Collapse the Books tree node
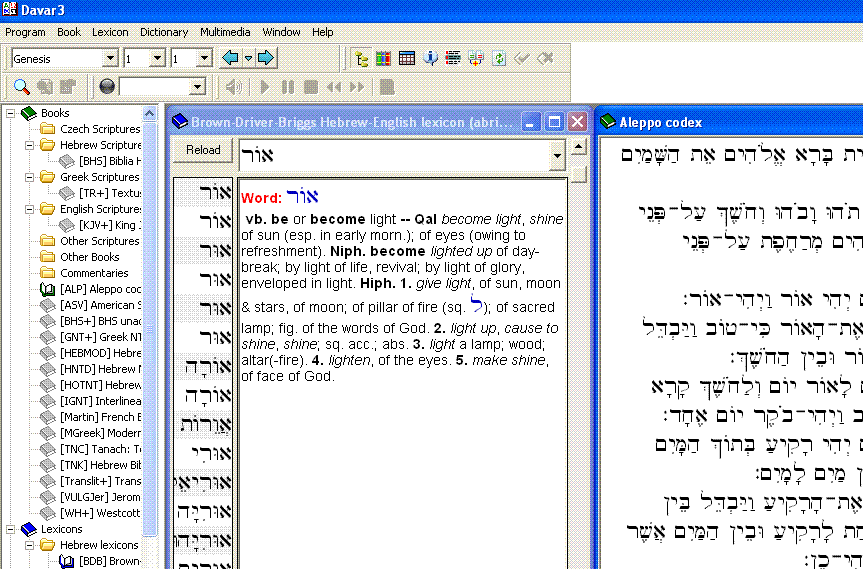 (x=10, y=113)
